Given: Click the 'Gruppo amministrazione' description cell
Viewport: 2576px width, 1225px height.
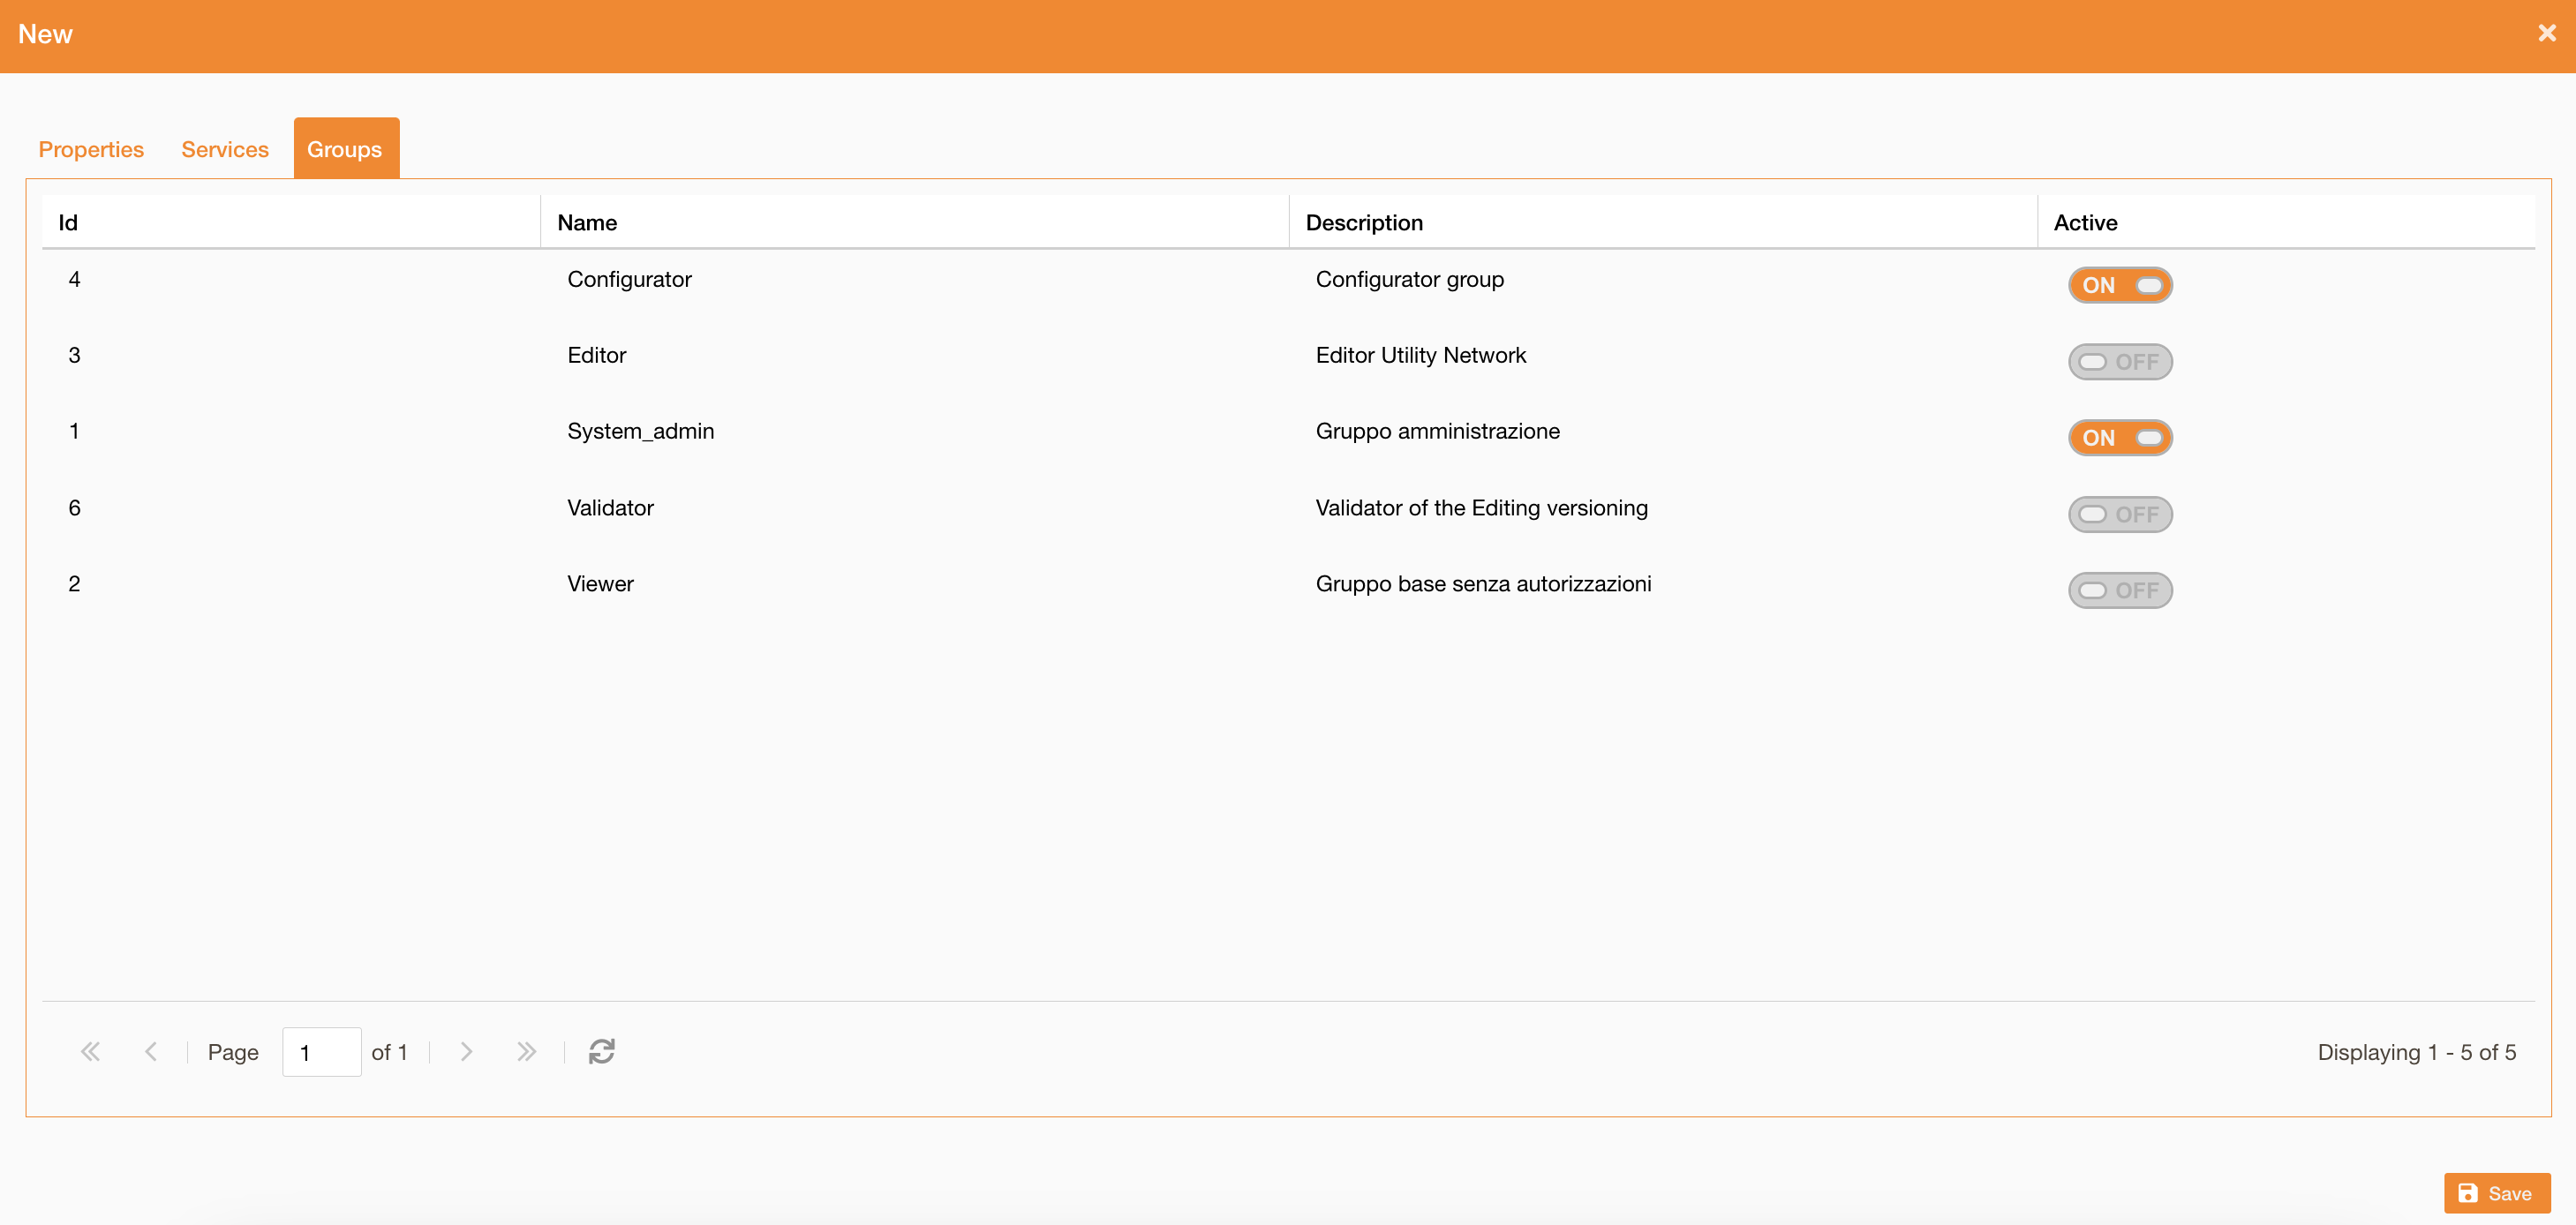Looking at the screenshot, I should [1662, 431].
